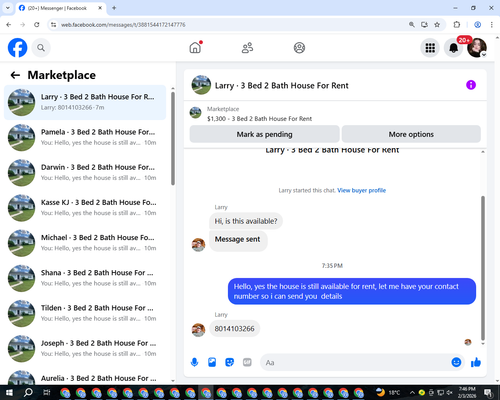Click Mark as pending button
Image resolution: width=500 pixels, height=400 pixels.
point(264,134)
